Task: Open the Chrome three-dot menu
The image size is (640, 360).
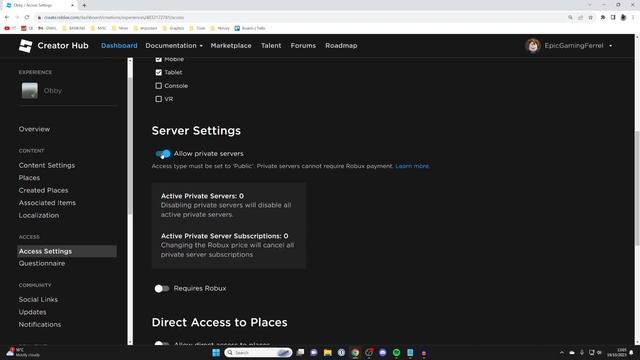Action: 633,18
